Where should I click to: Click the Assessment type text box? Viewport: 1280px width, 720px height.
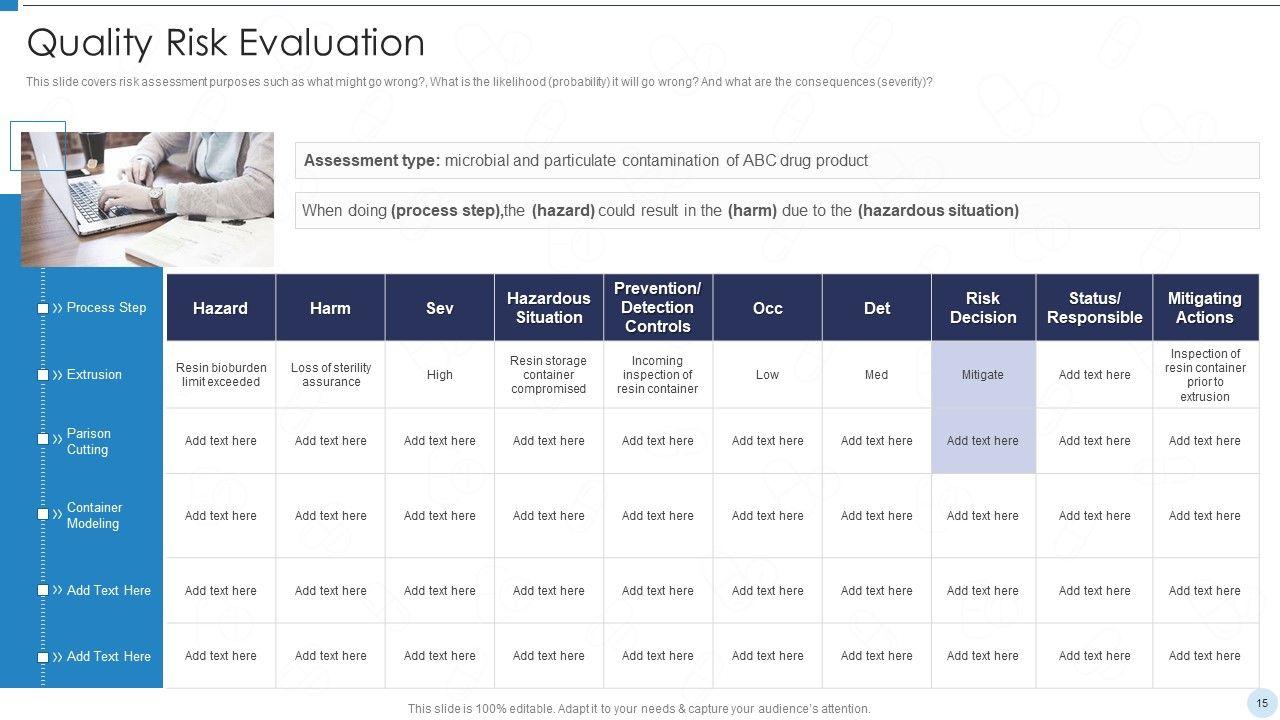tap(776, 161)
